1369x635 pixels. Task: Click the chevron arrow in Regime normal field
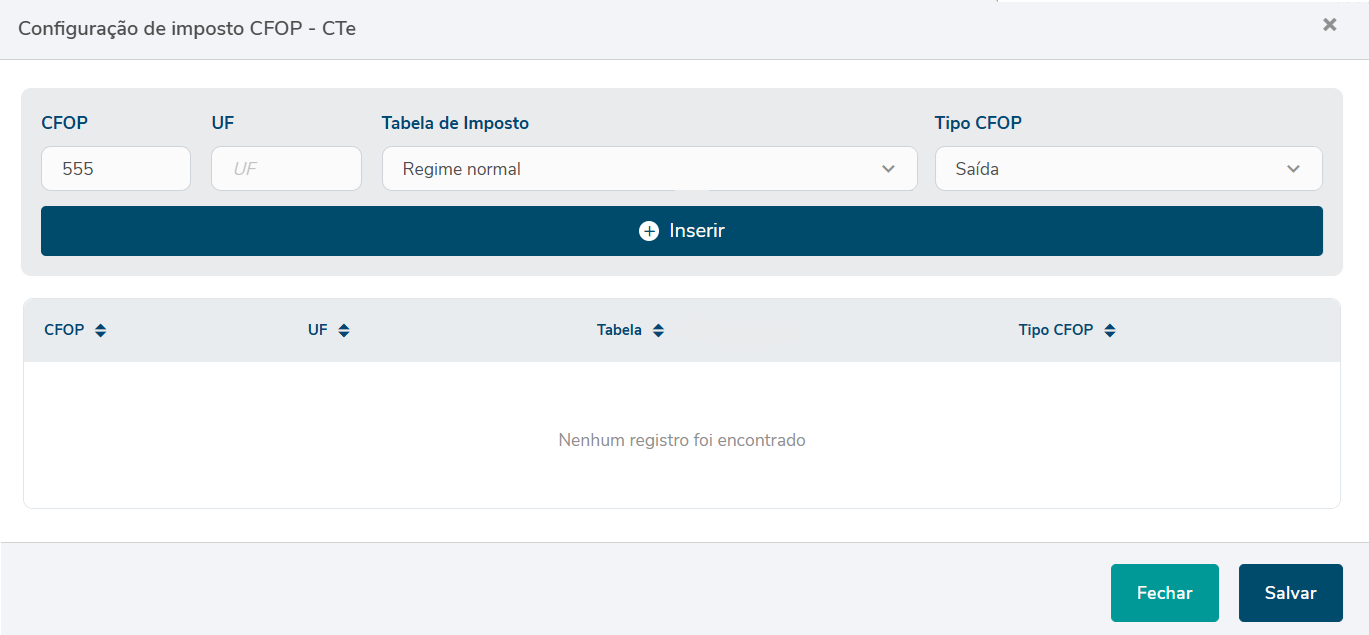click(888, 169)
